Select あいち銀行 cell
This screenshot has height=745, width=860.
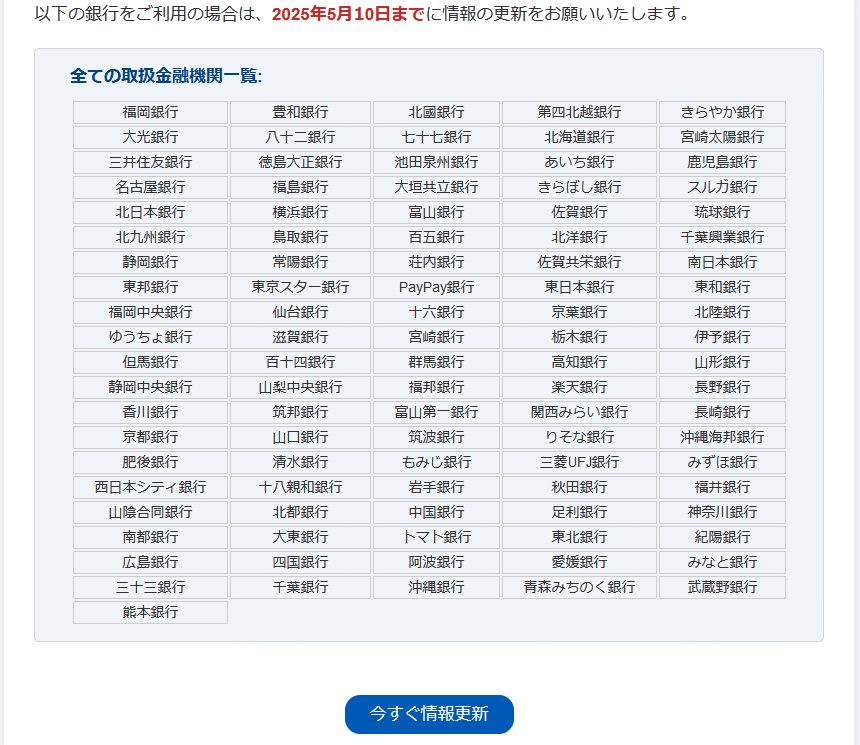click(x=579, y=162)
